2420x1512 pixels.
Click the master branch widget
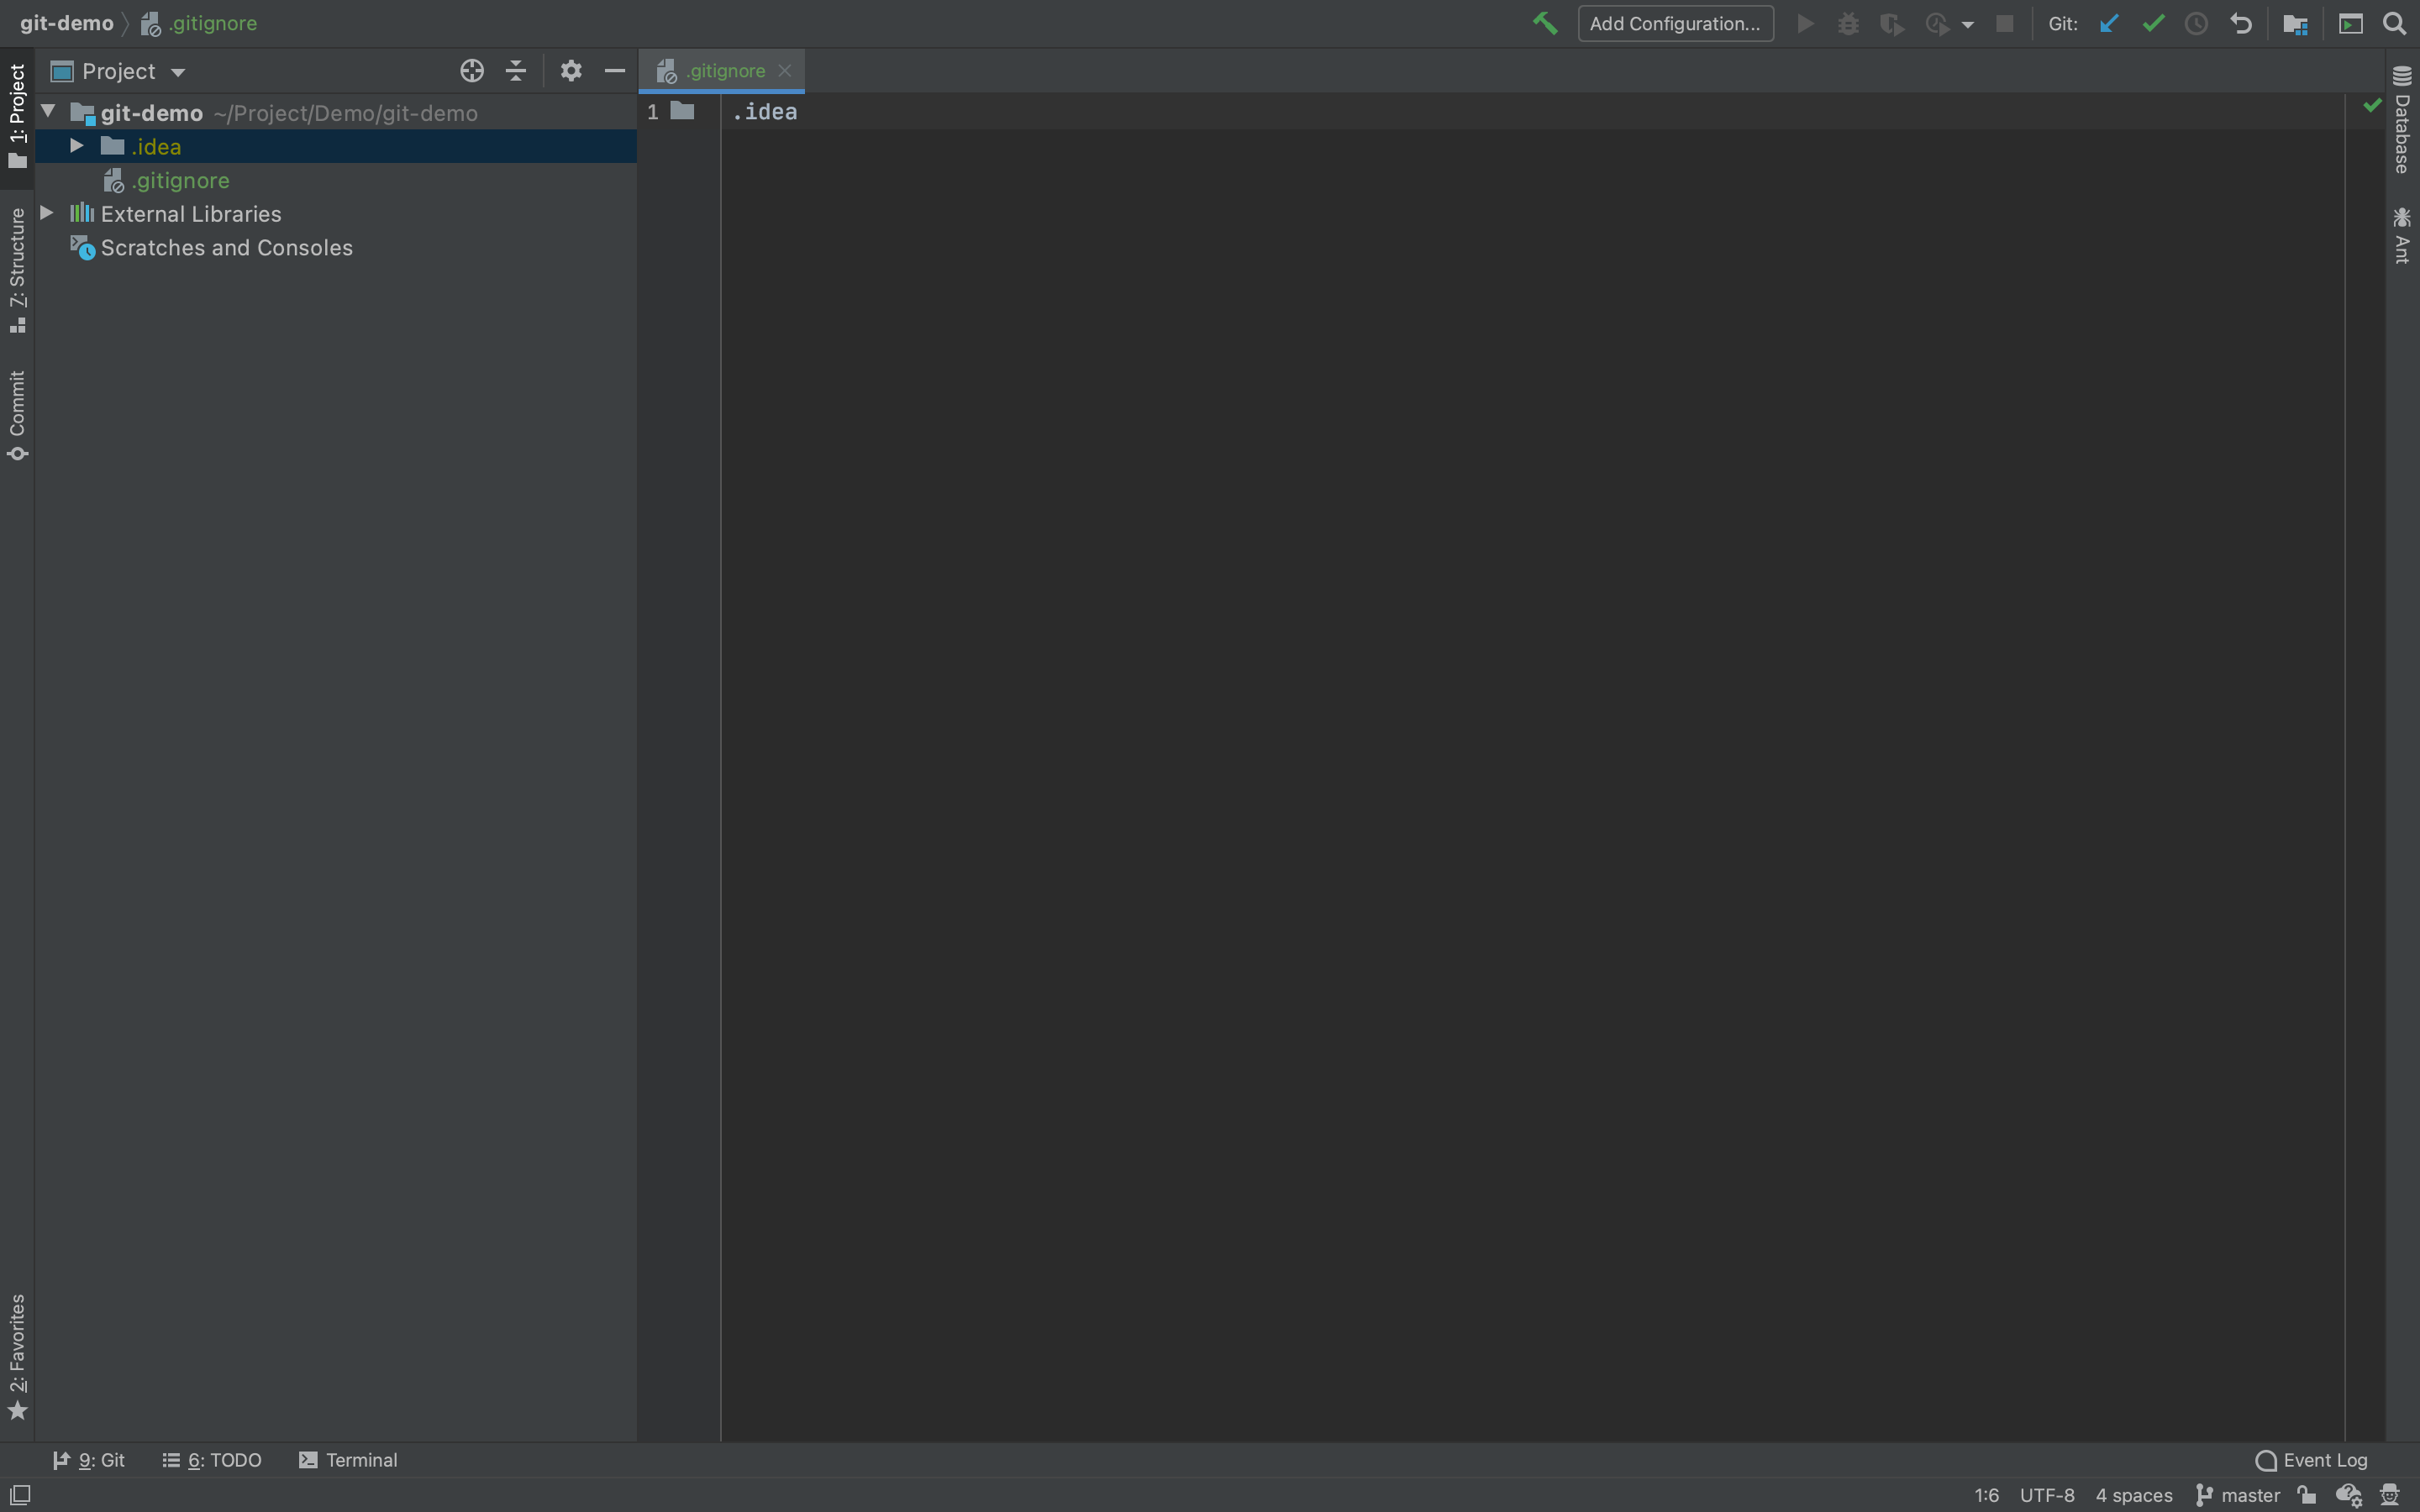(2238, 1495)
